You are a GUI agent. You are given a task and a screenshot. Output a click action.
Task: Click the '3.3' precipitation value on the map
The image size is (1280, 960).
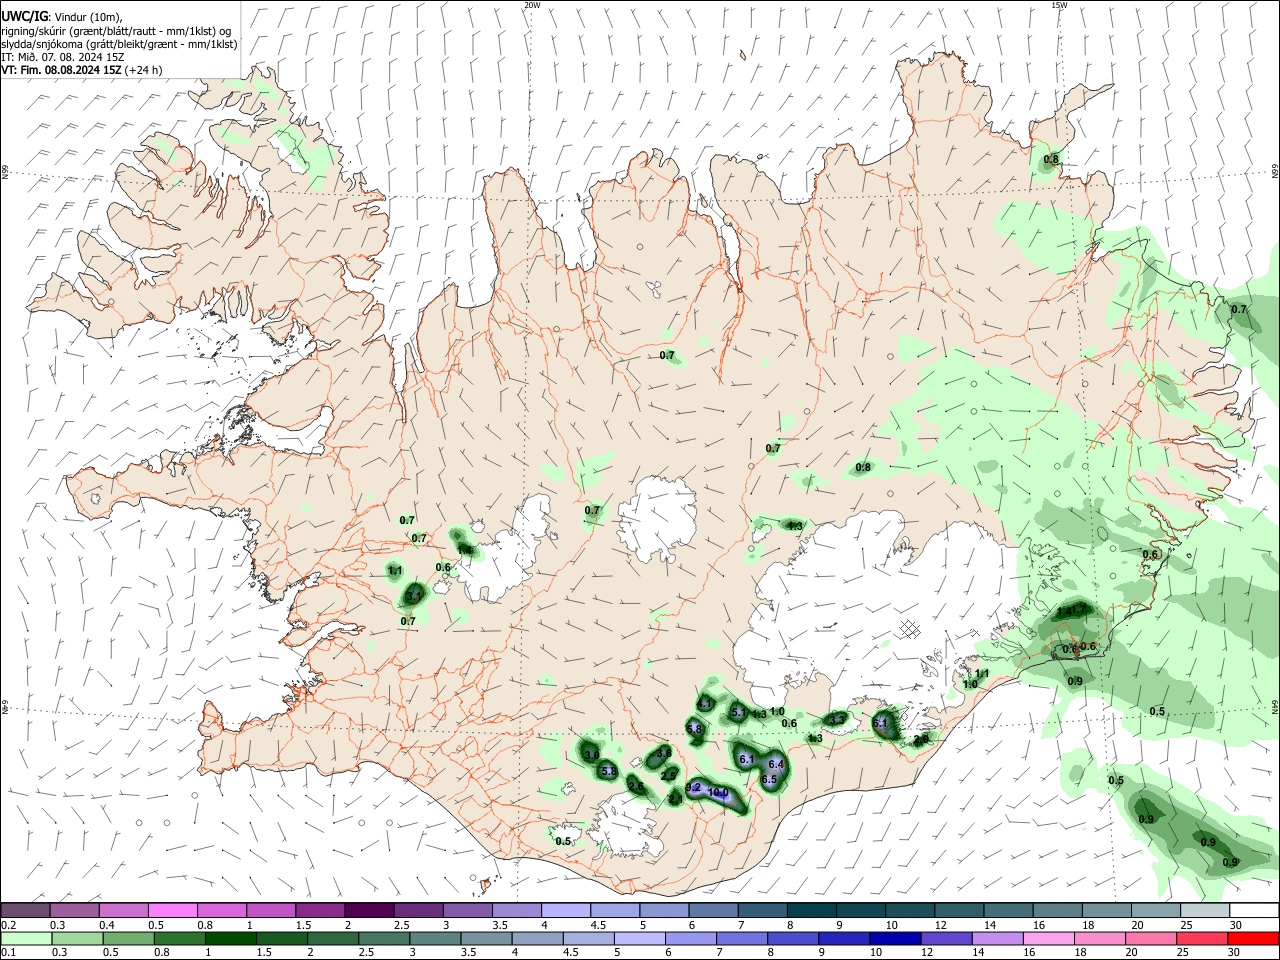point(837,720)
